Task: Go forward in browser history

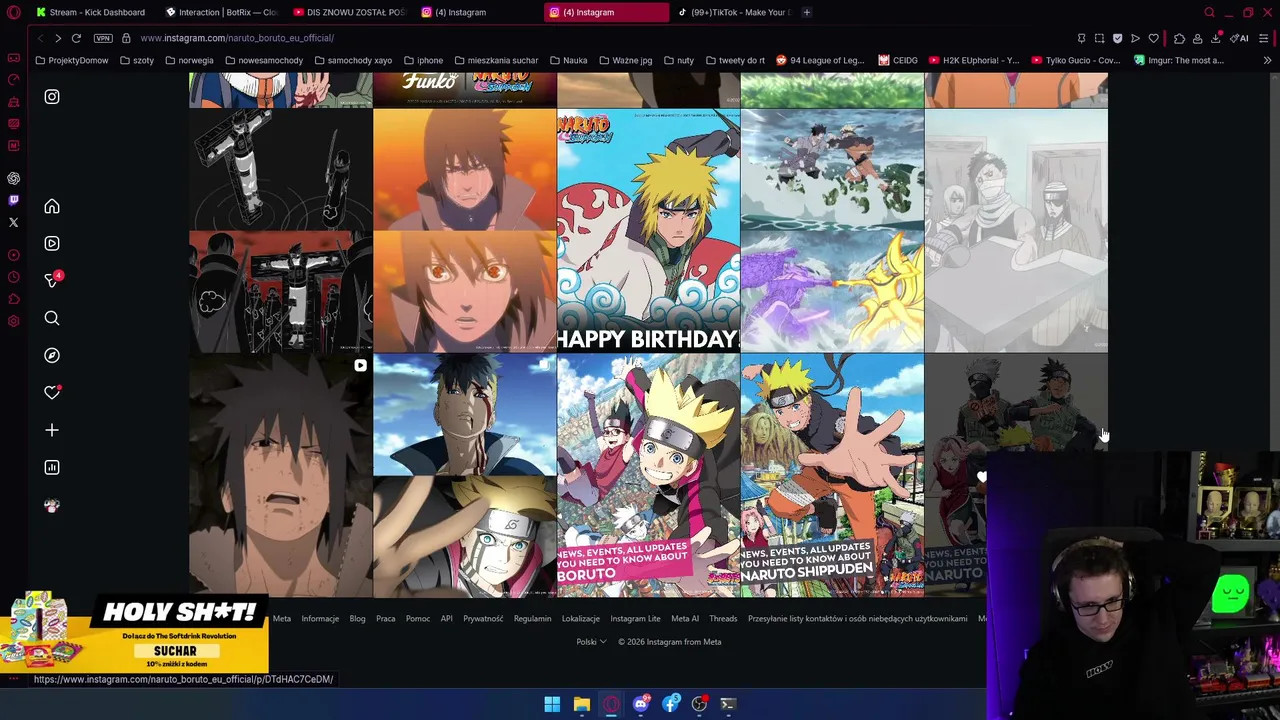Action: point(58,38)
